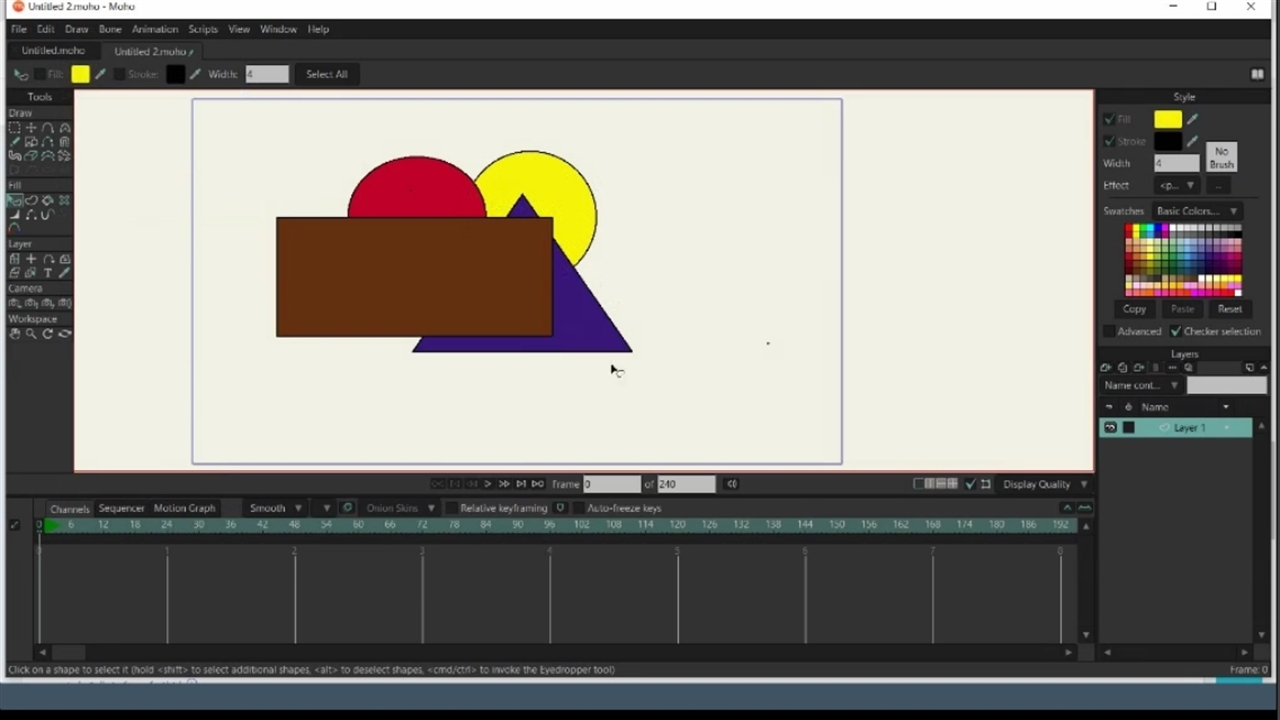
Task: Switch to the Motion Graph tab
Action: tap(184, 508)
